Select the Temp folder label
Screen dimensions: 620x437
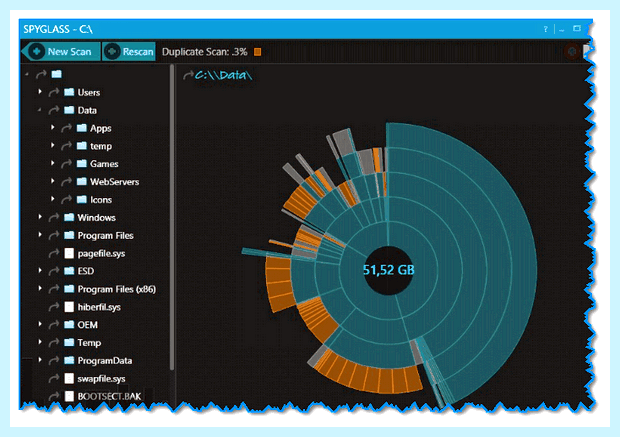(89, 343)
